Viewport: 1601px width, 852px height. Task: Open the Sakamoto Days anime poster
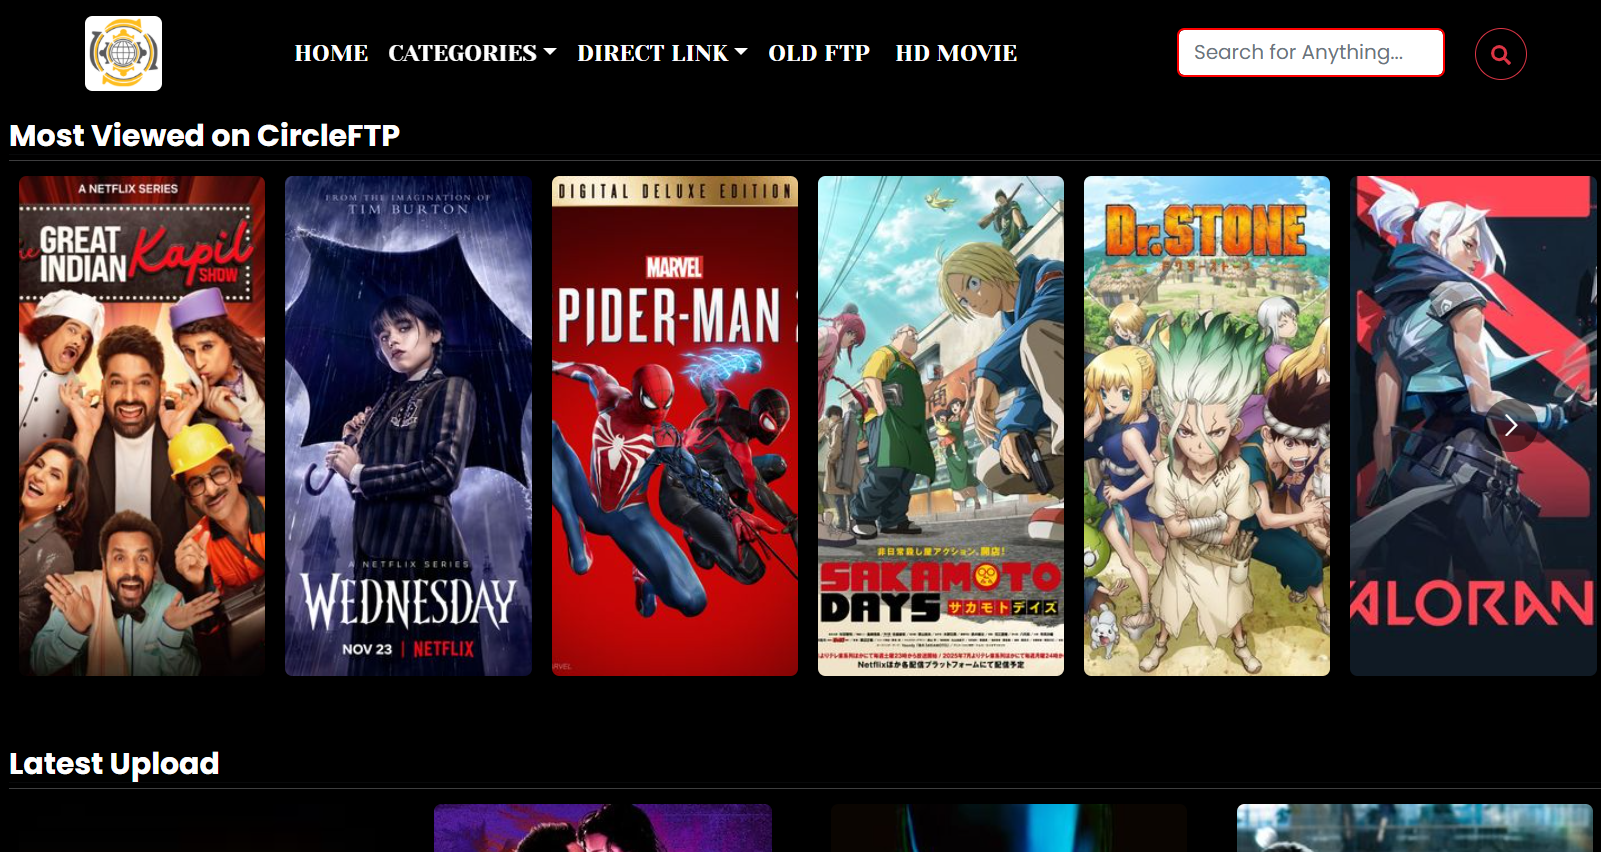point(941,426)
